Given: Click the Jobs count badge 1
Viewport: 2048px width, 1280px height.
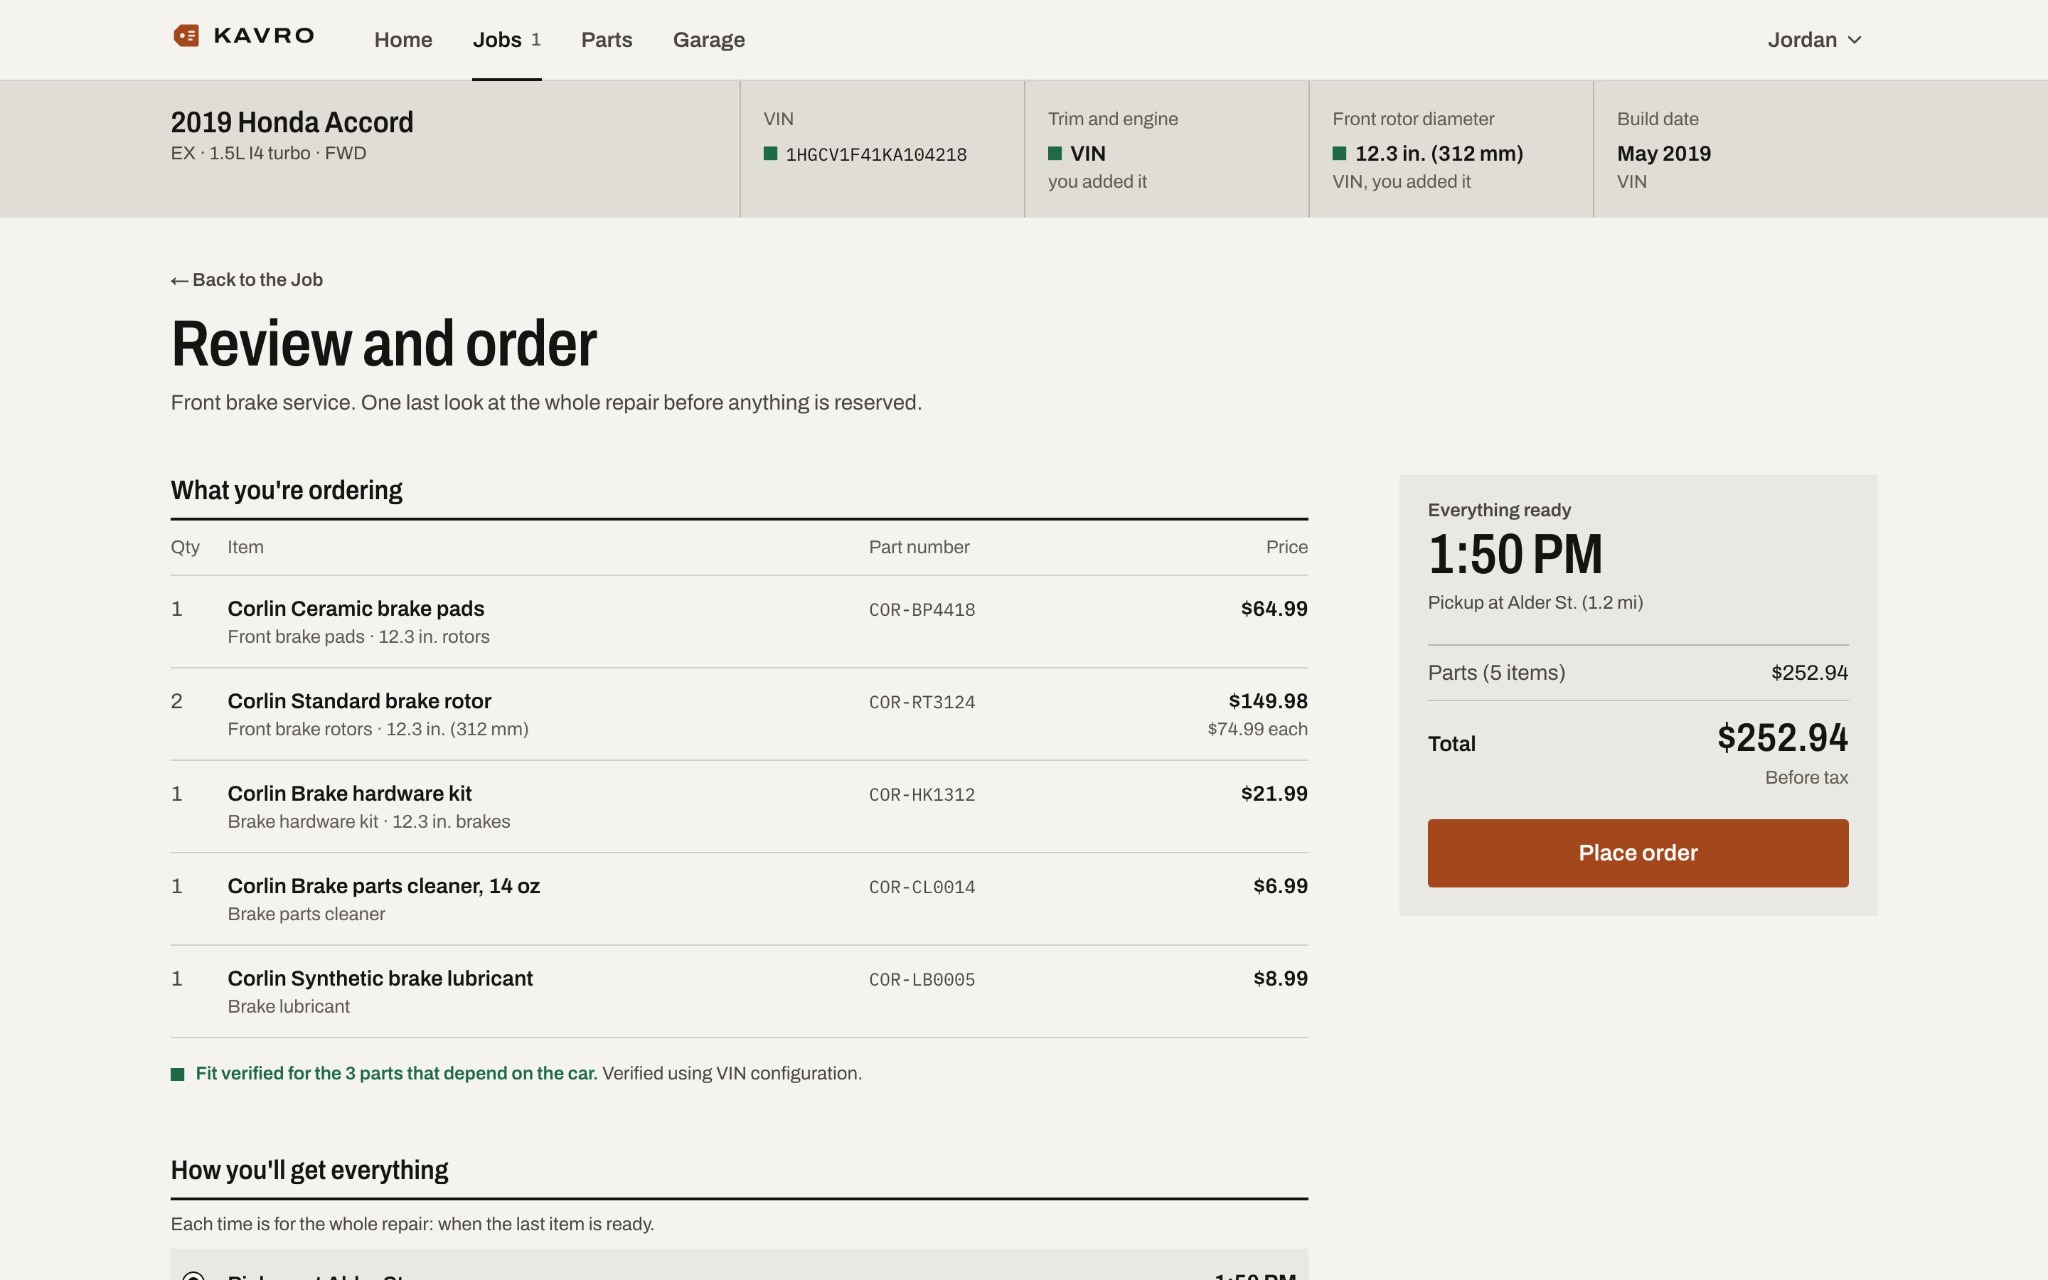Looking at the screenshot, I should pyautogui.click(x=536, y=40).
